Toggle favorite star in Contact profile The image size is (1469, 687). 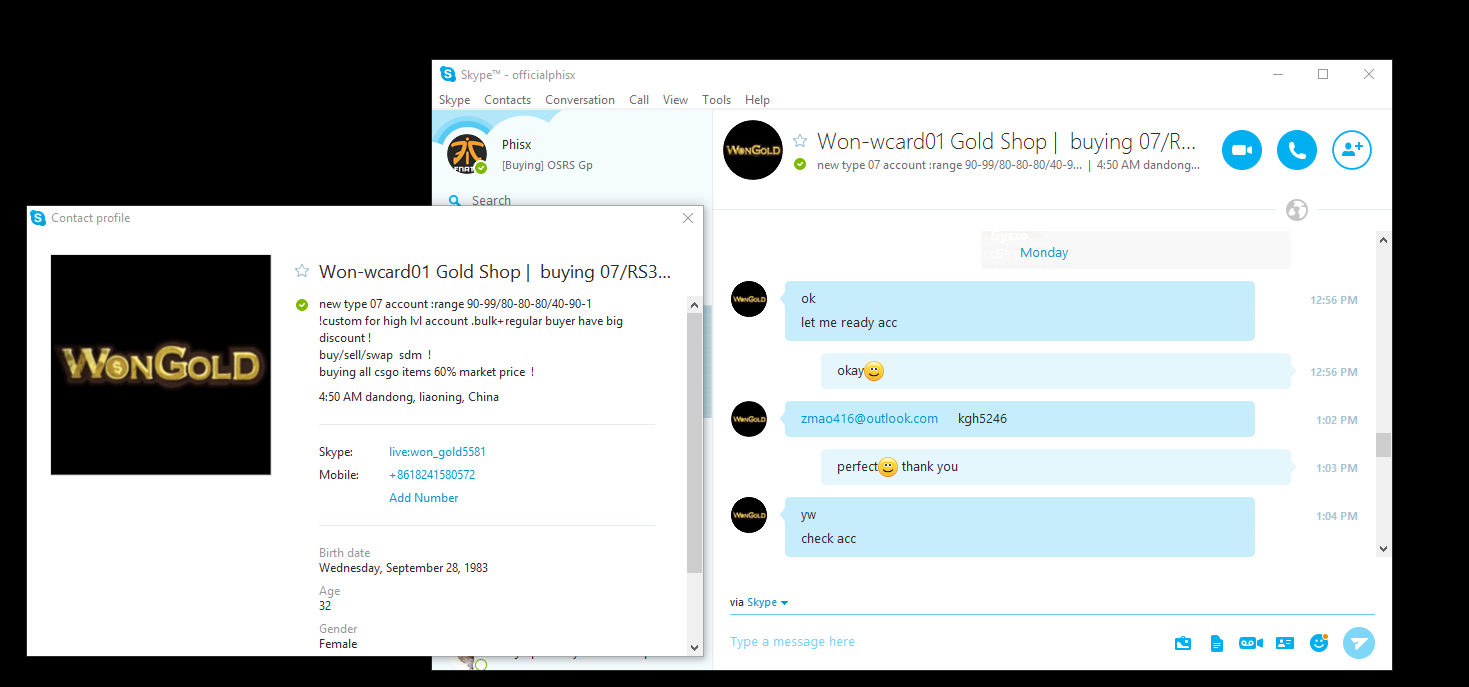point(302,271)
